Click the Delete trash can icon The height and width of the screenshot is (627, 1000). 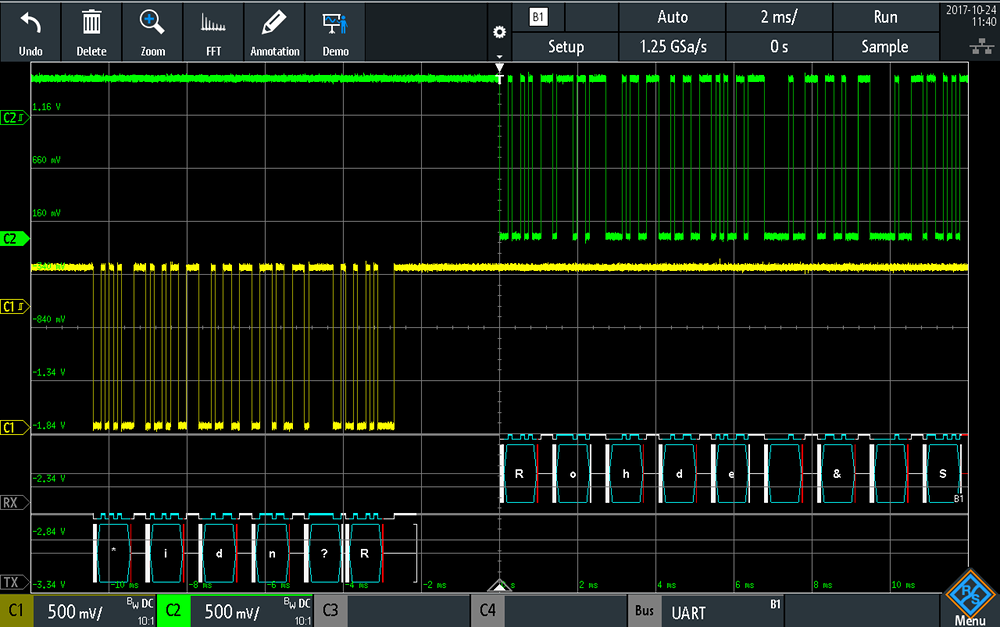tap(91, 31)
